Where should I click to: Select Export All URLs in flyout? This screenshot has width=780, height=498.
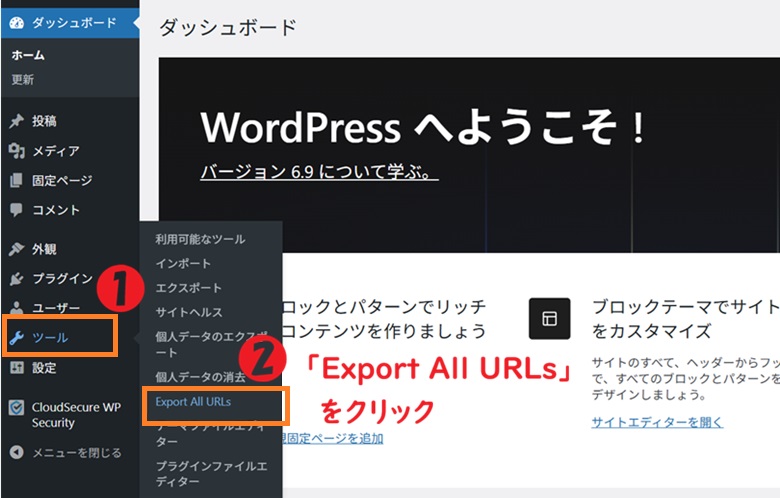click(193, 402)
